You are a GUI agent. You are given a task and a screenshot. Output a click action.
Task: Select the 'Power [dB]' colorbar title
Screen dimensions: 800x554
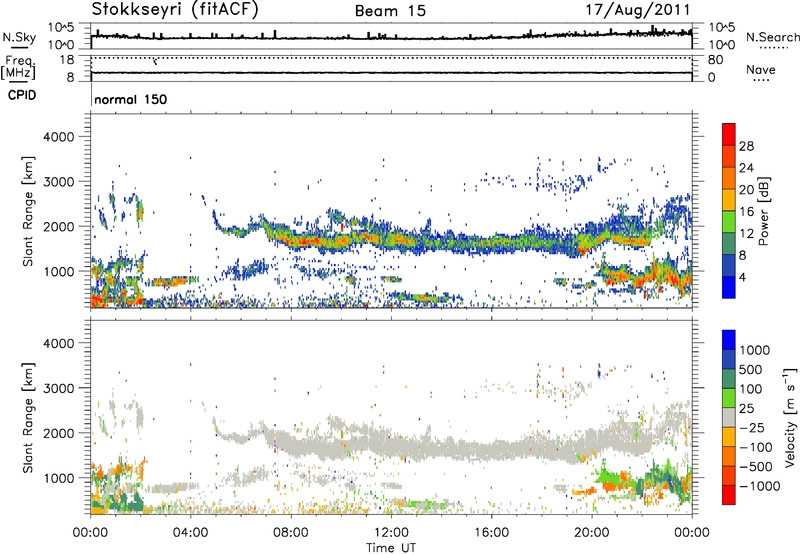pyautogui.click(x=763, y=211)
